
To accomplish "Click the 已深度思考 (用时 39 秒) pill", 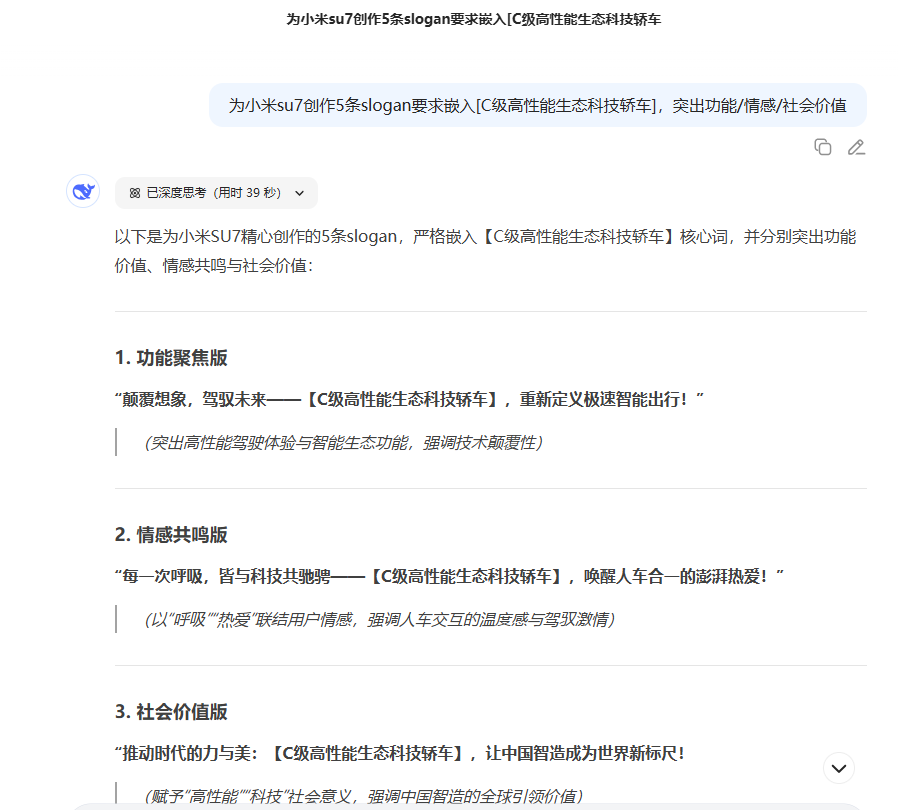I will [215, 192].
